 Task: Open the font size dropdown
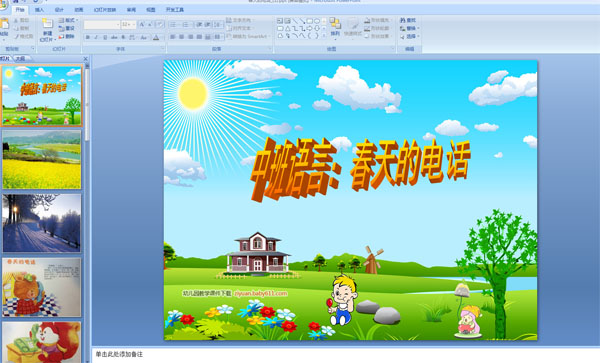click(134, 25)
